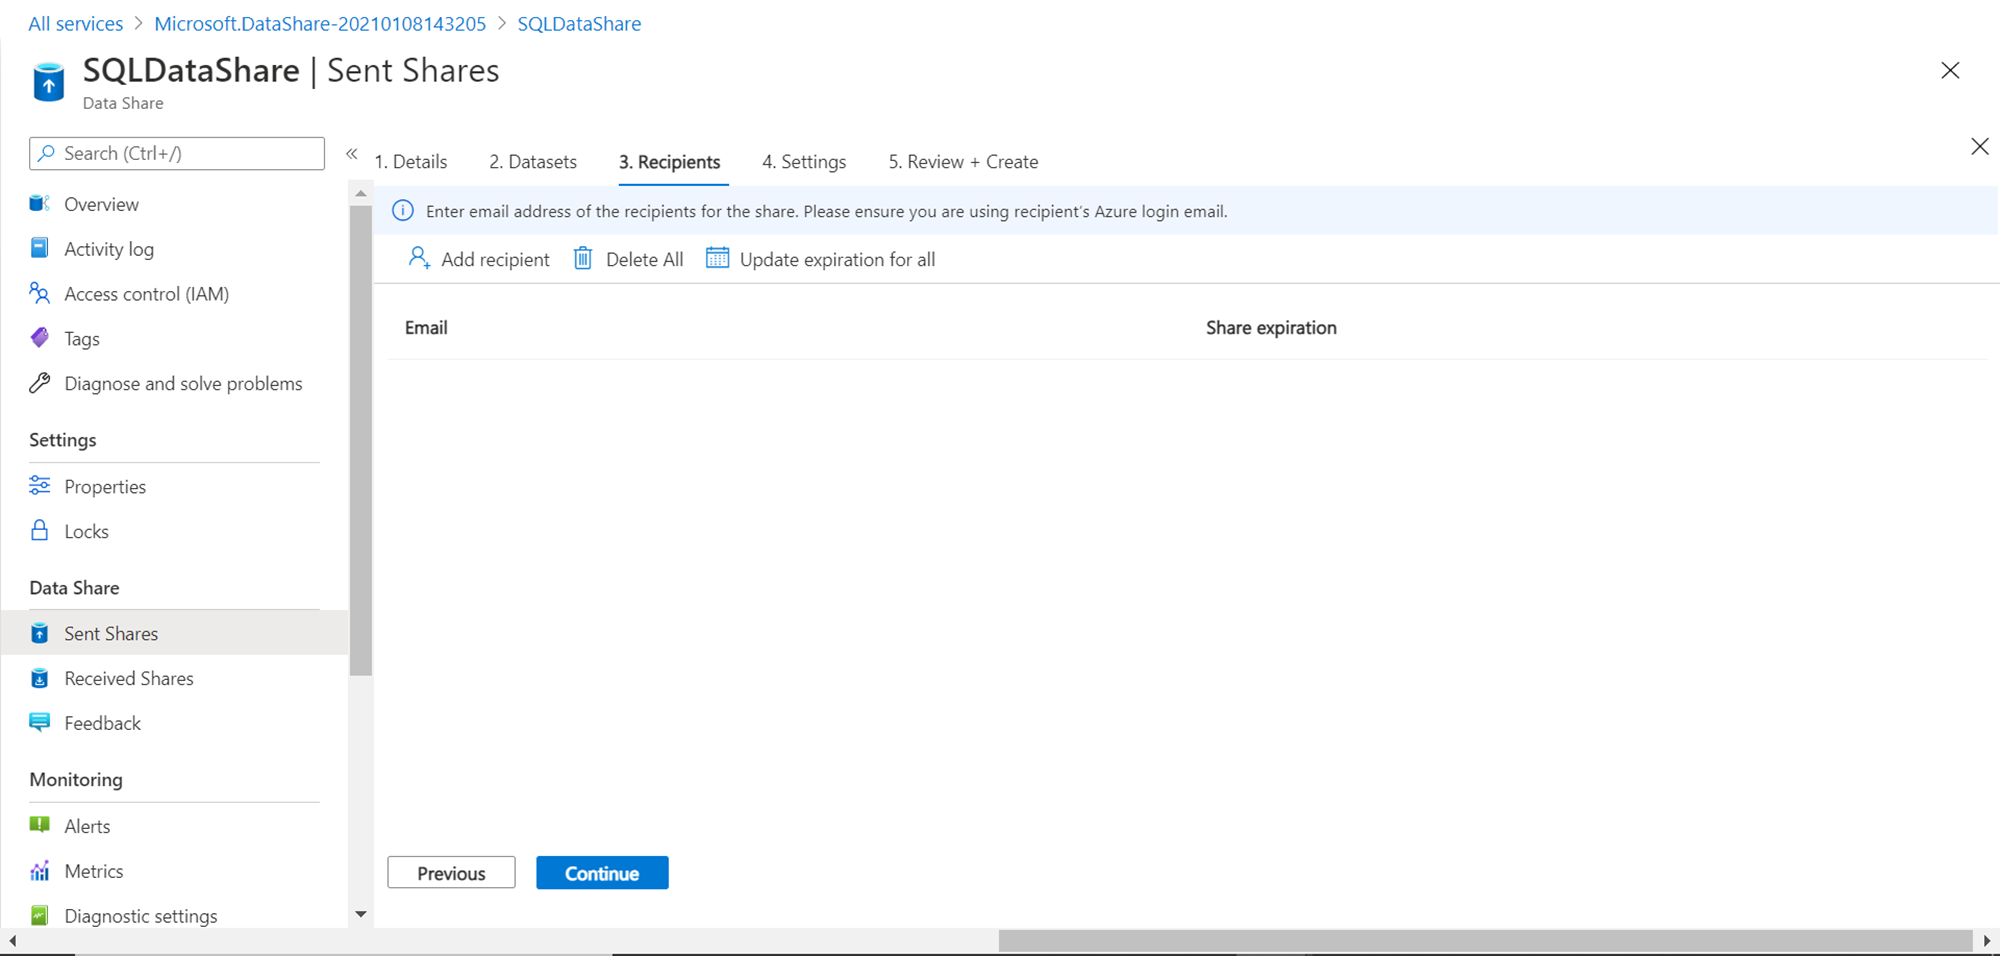Click the Received Shares icon
Viewport: 2000px width, 956px height.
pyautogui.click(x=40, y=678)
